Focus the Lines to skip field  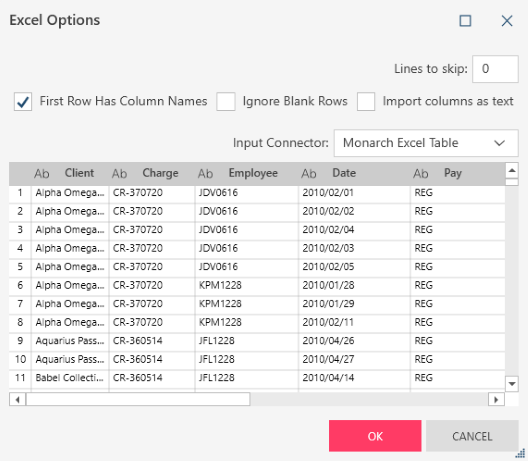[495, 69]
